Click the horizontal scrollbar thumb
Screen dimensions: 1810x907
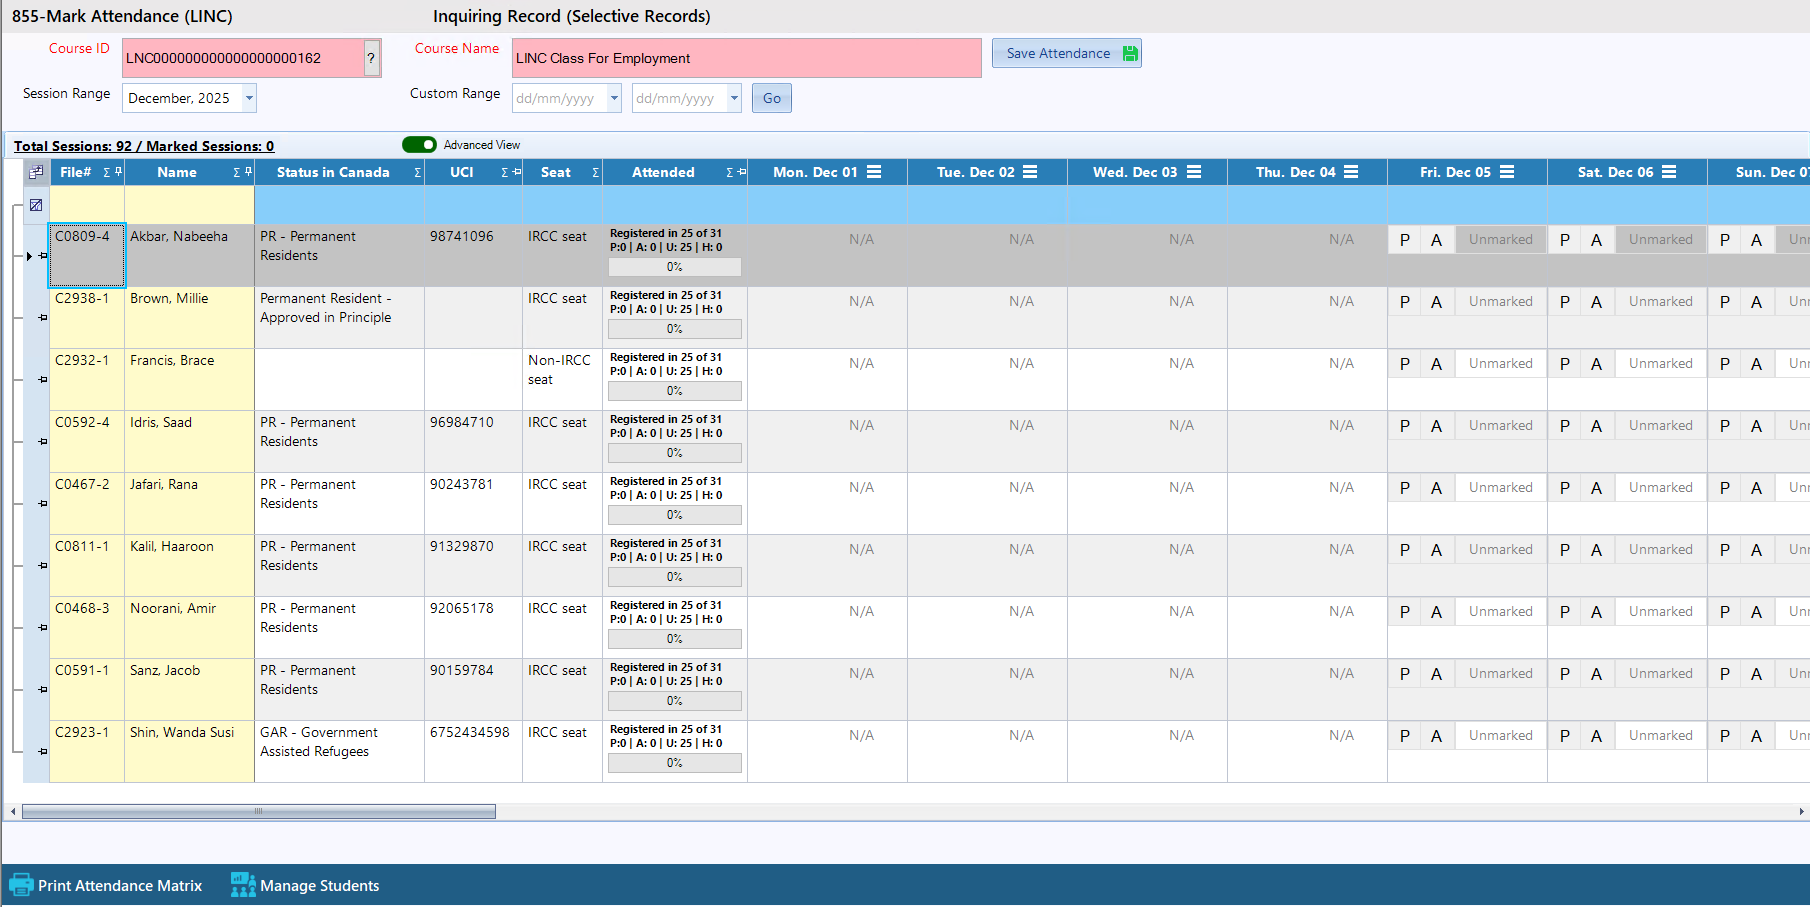pyautogui.click(x=258, y=812)
